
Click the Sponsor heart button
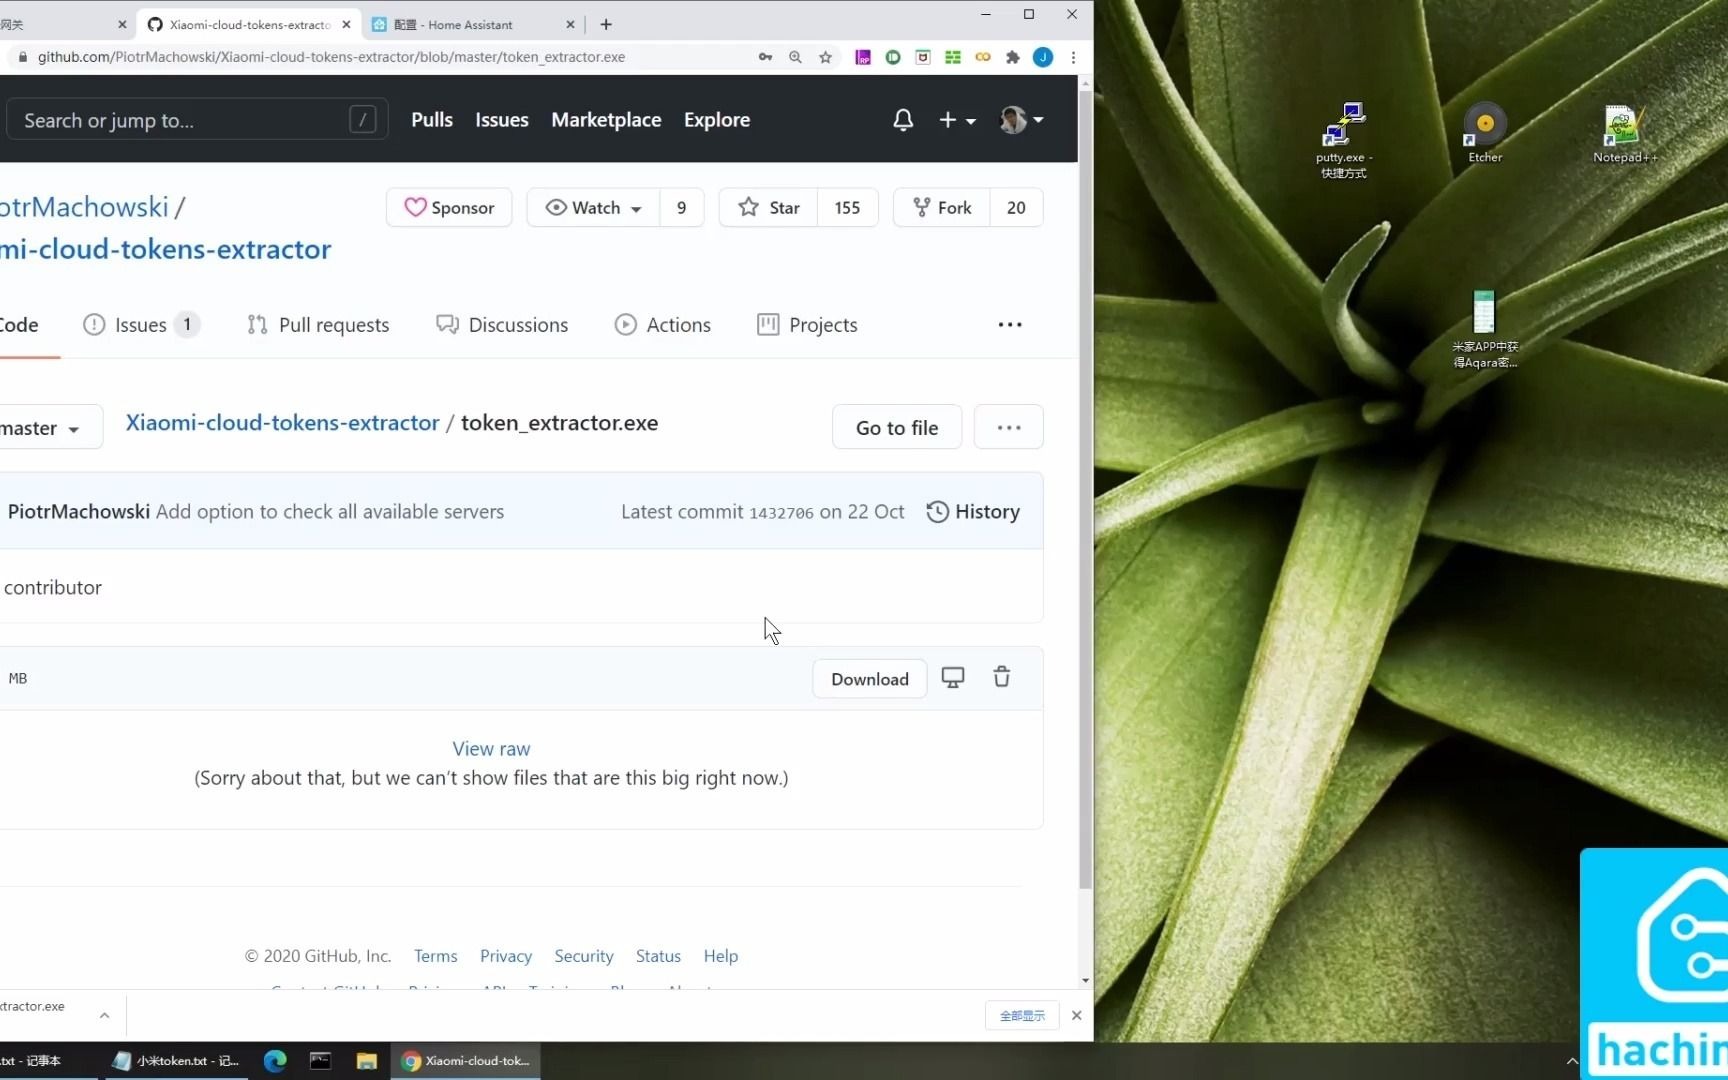point(449,207)
